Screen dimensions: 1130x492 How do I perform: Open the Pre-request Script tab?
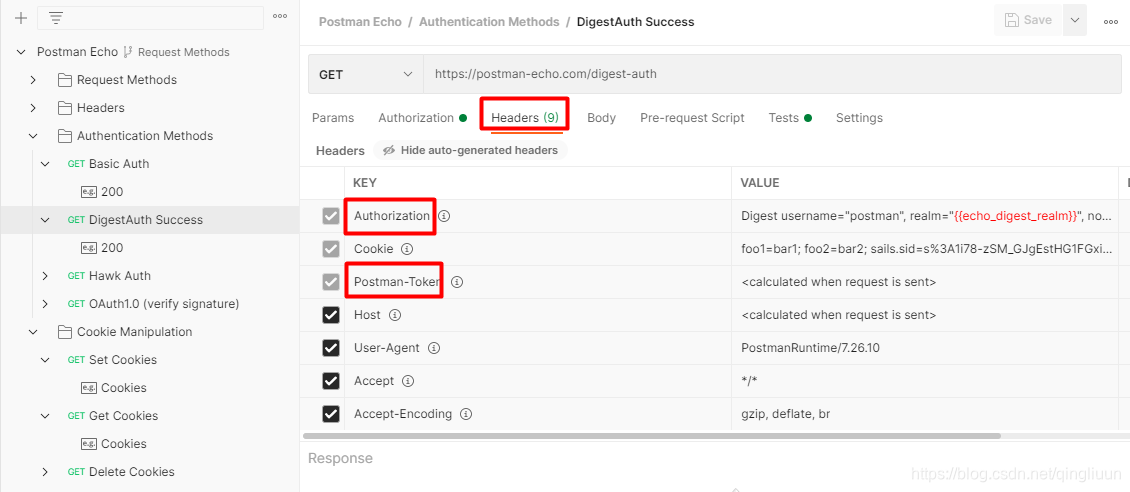pyautogui.click(x=692, y=117)
